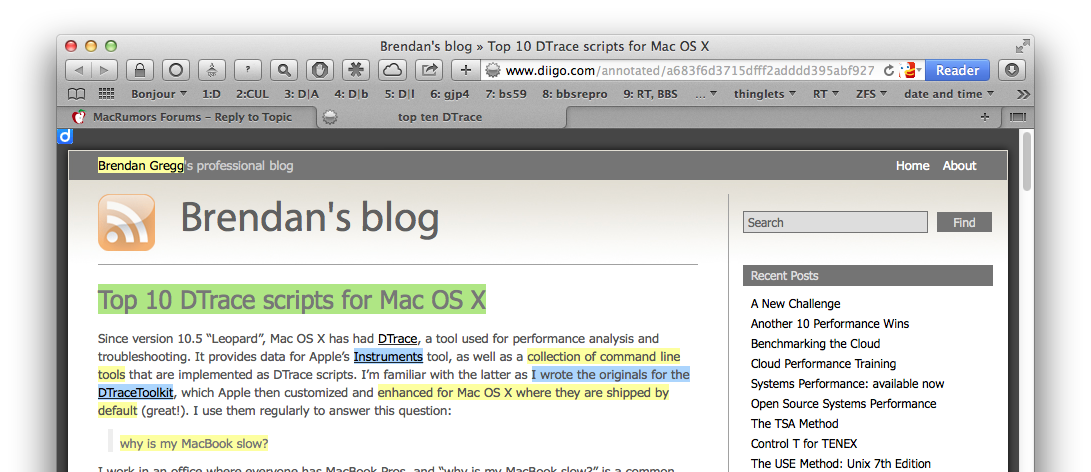Open the Instruments hyperlink
Screen dimensions: 1091x472
(x=388, y=357)
